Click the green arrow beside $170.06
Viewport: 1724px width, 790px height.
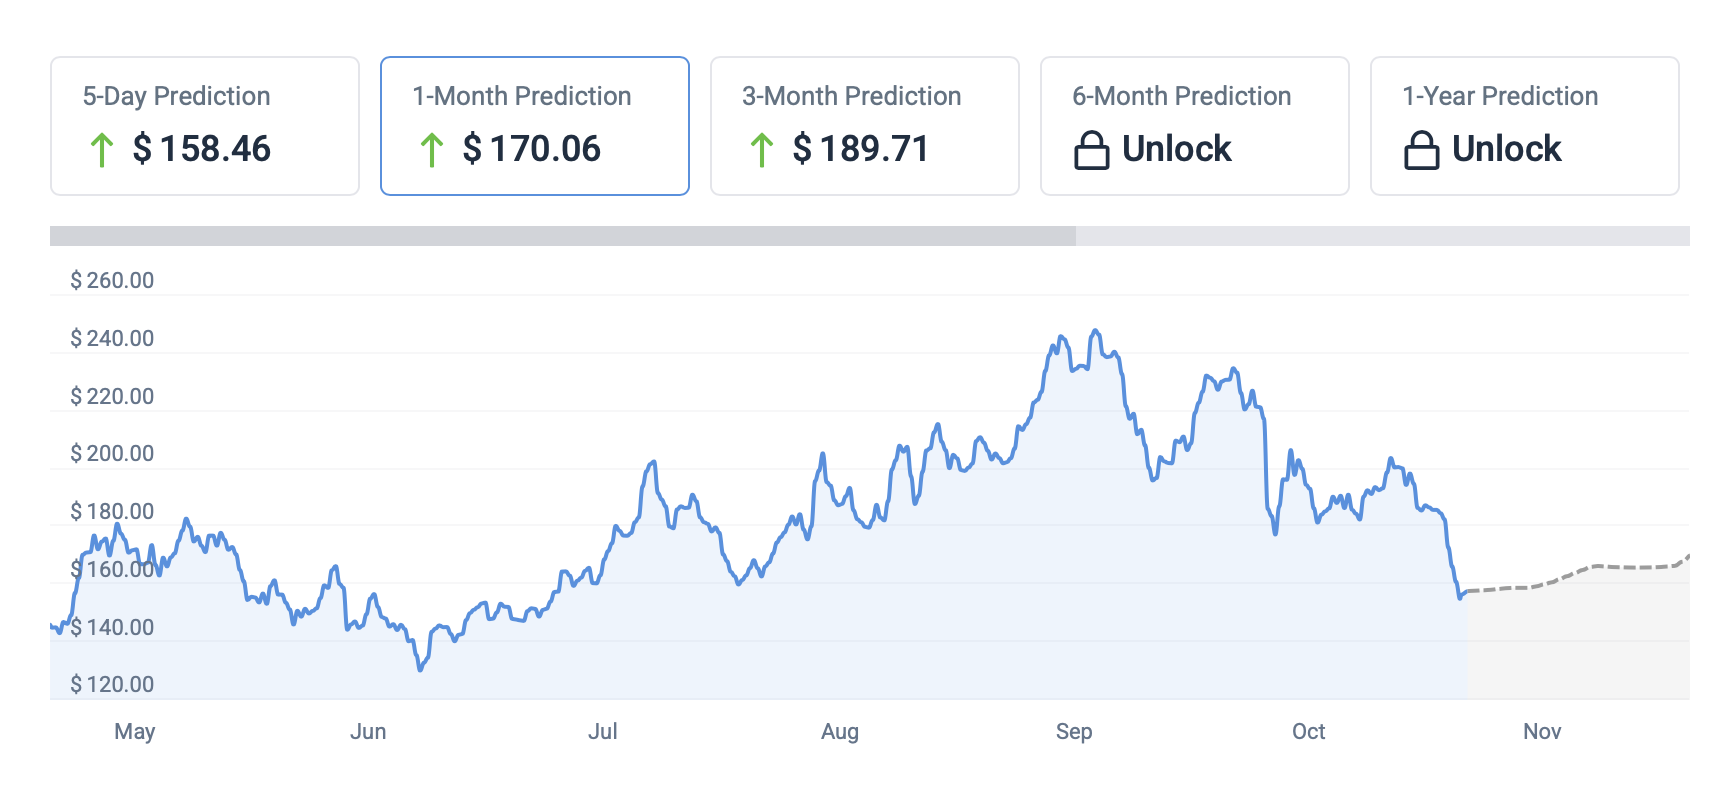point(431,150)
